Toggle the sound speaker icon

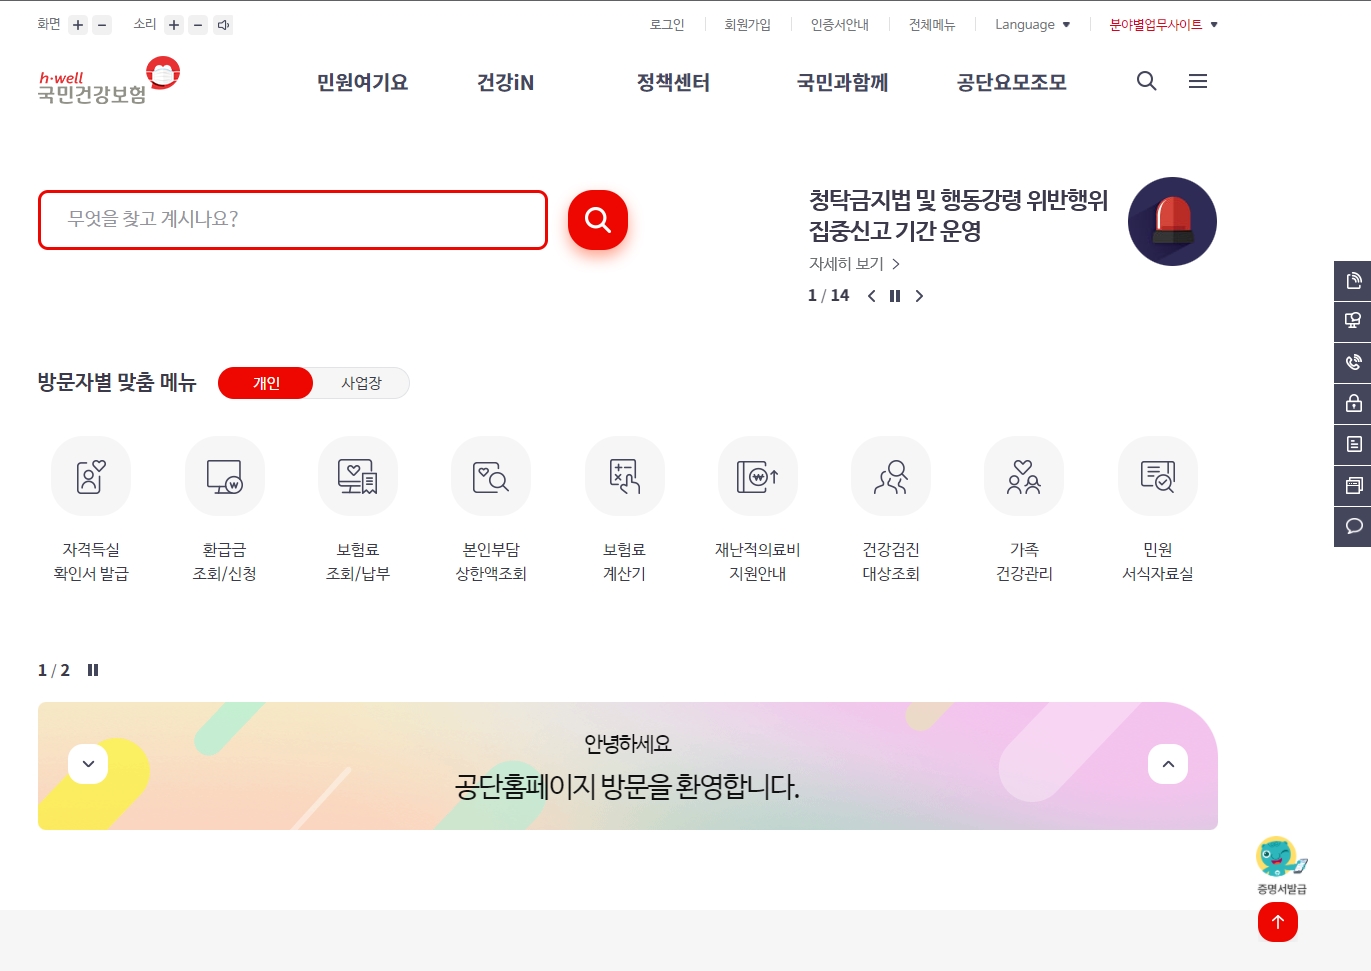coord(223,25)
